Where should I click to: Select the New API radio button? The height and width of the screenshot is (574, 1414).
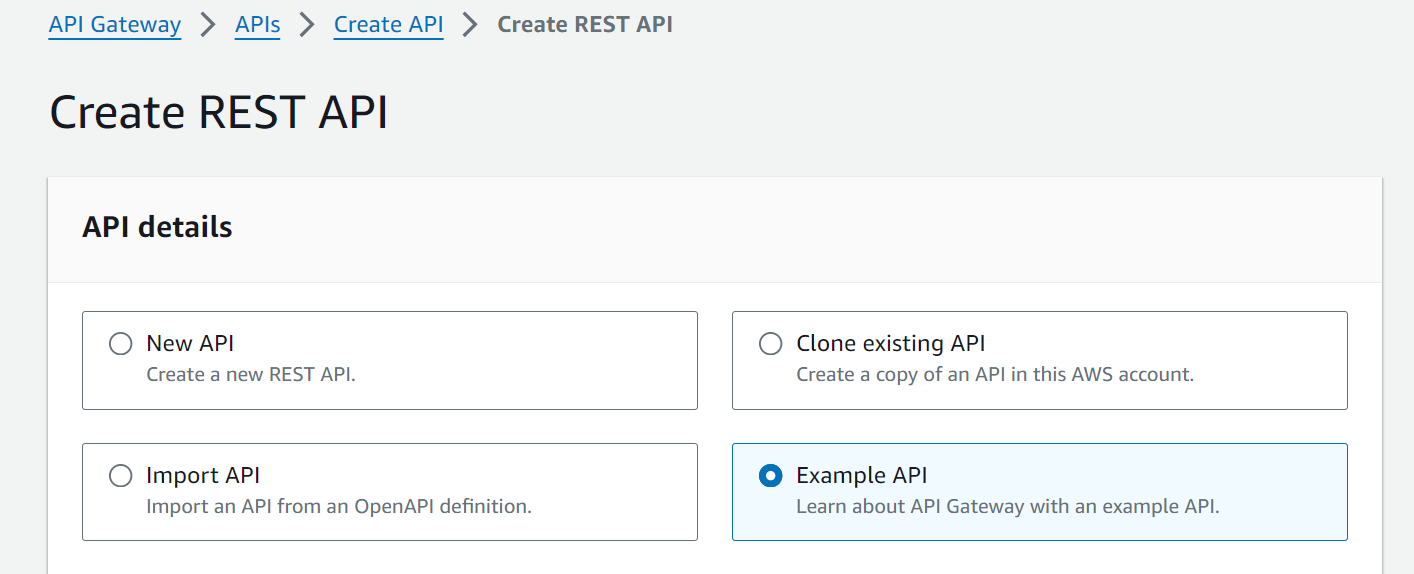point(120,344)
